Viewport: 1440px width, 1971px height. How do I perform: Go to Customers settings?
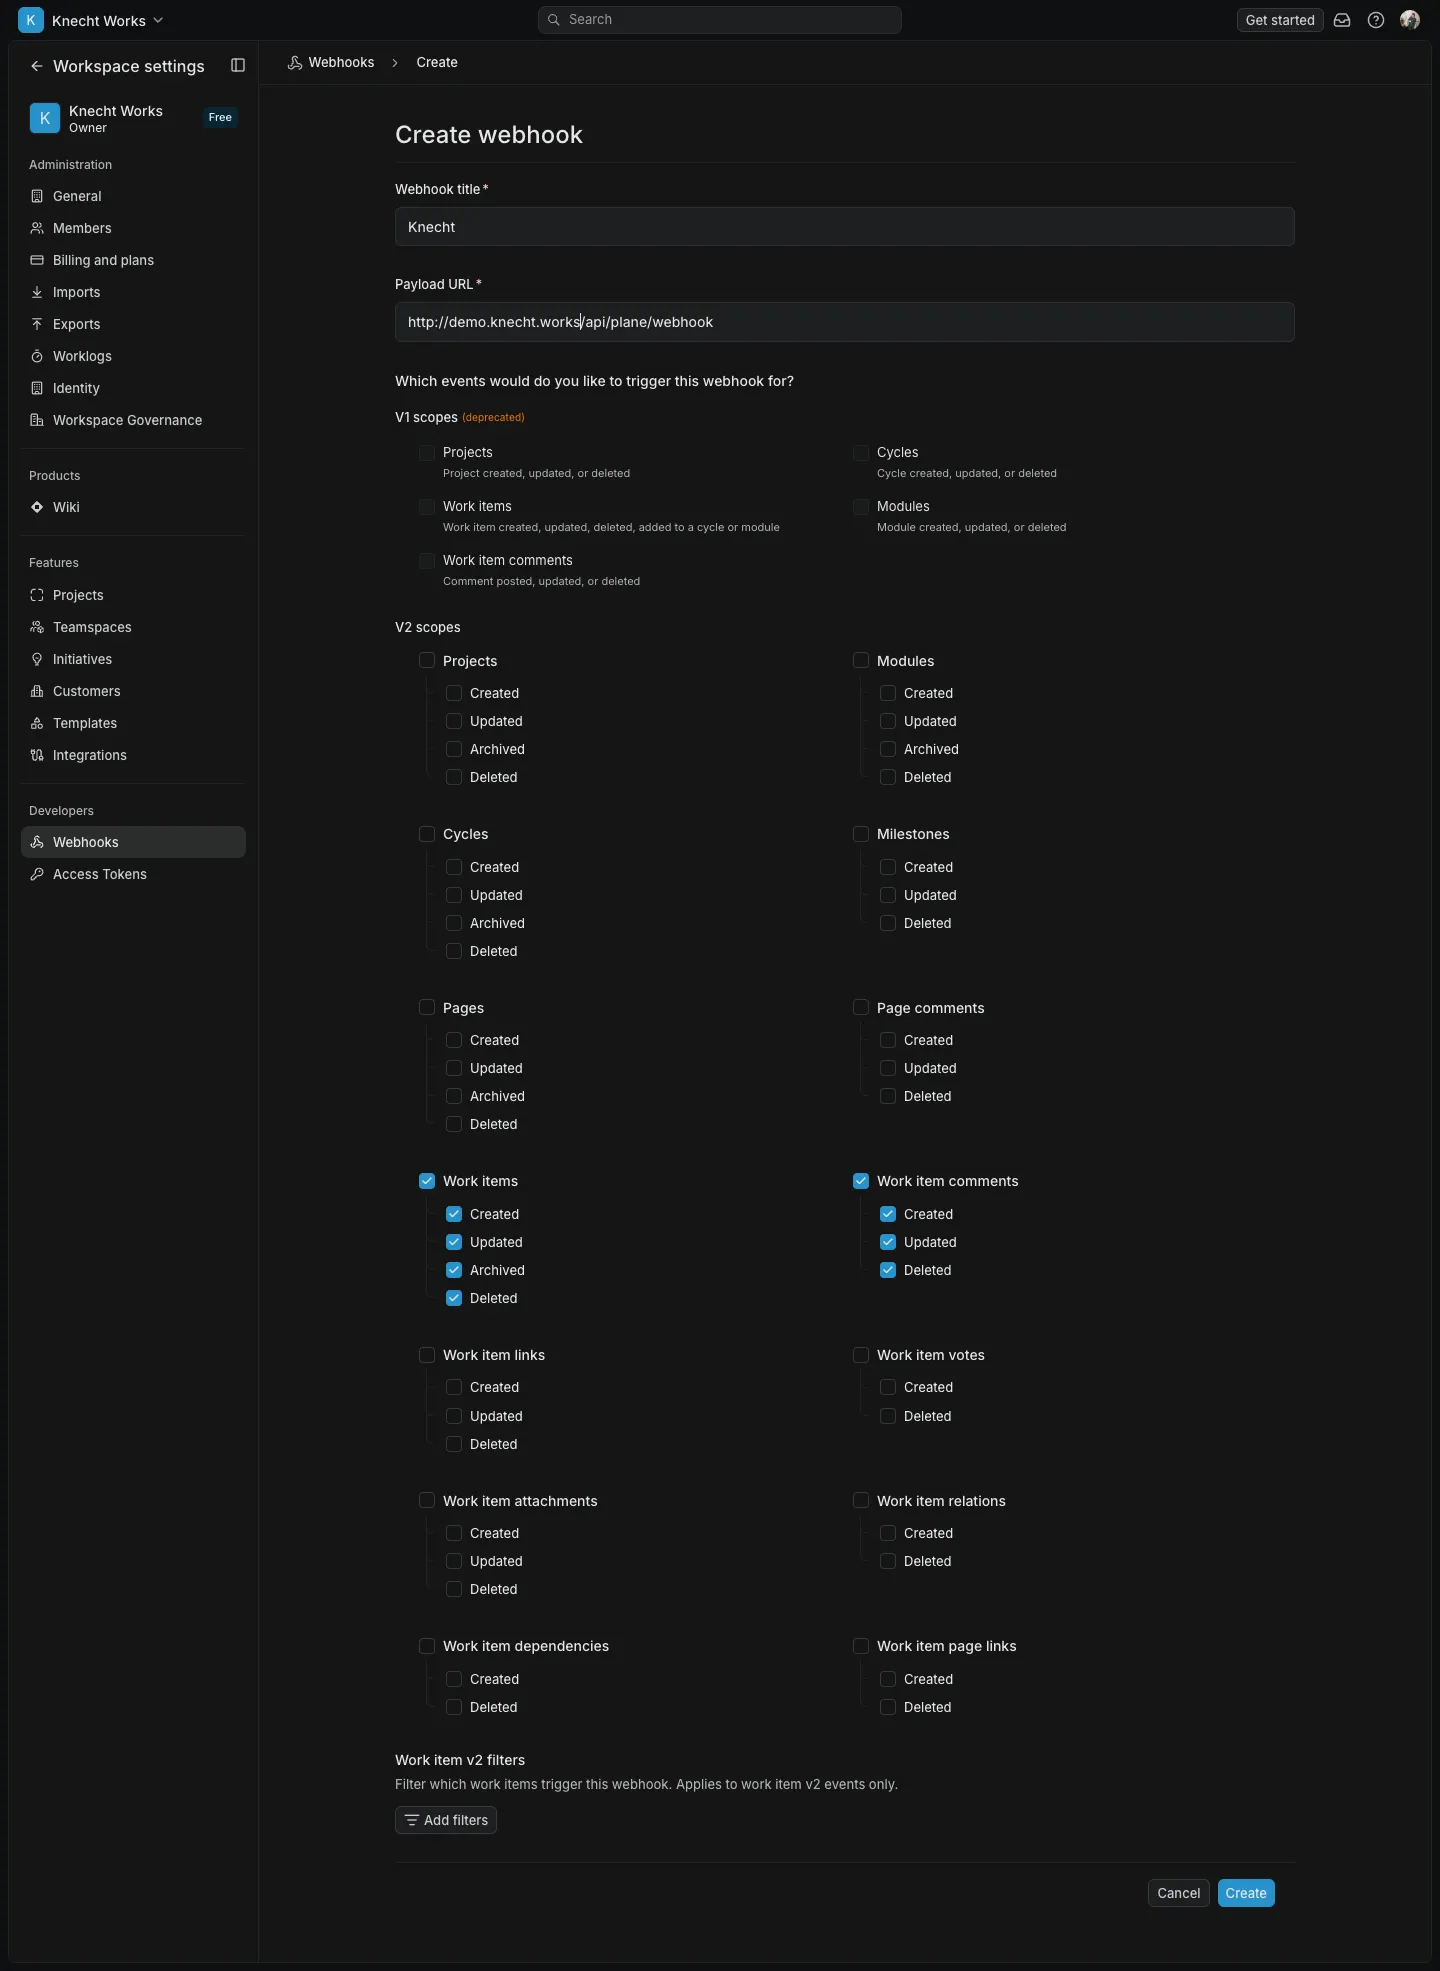[133, 691]
